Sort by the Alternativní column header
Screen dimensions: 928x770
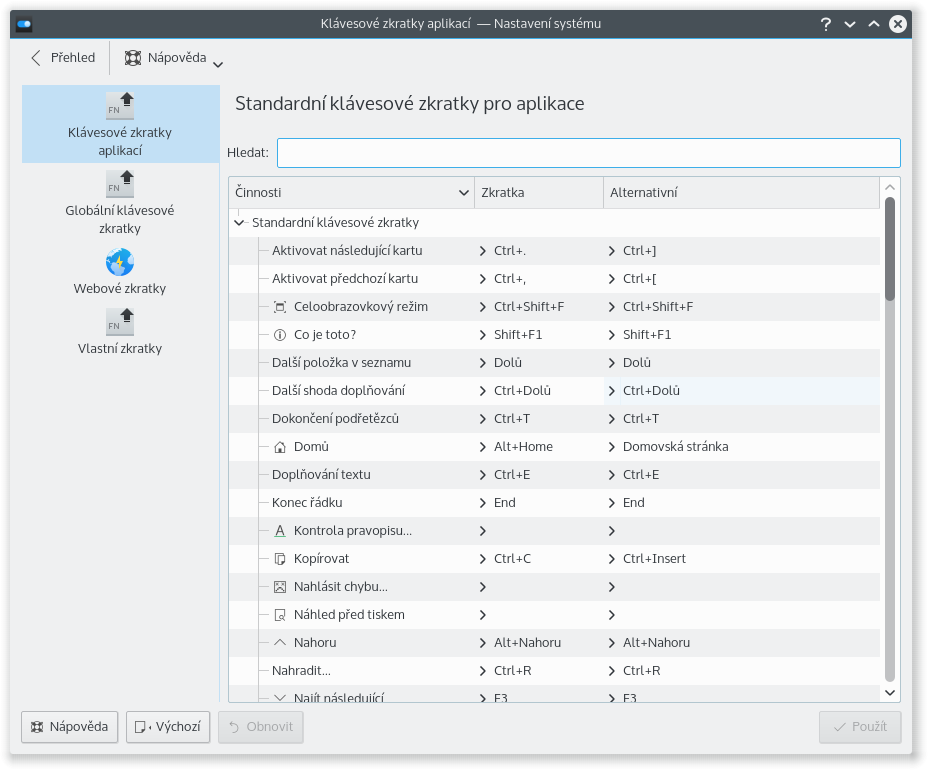[x=741, y=192]
